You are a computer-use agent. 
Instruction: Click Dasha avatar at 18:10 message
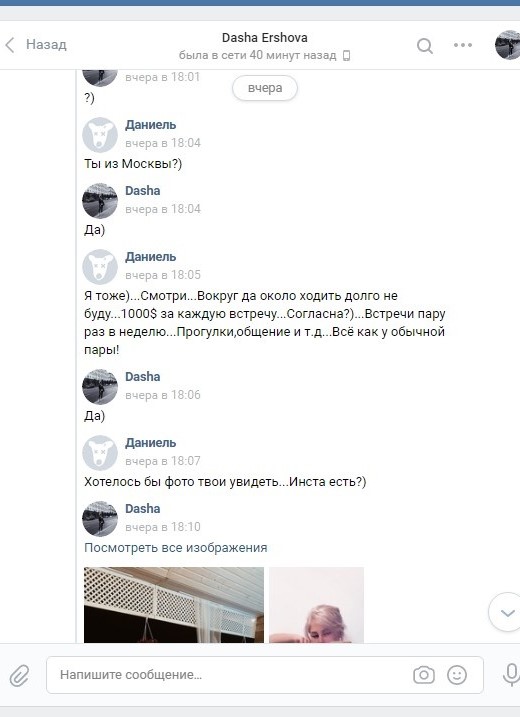(x=100, y=519)
